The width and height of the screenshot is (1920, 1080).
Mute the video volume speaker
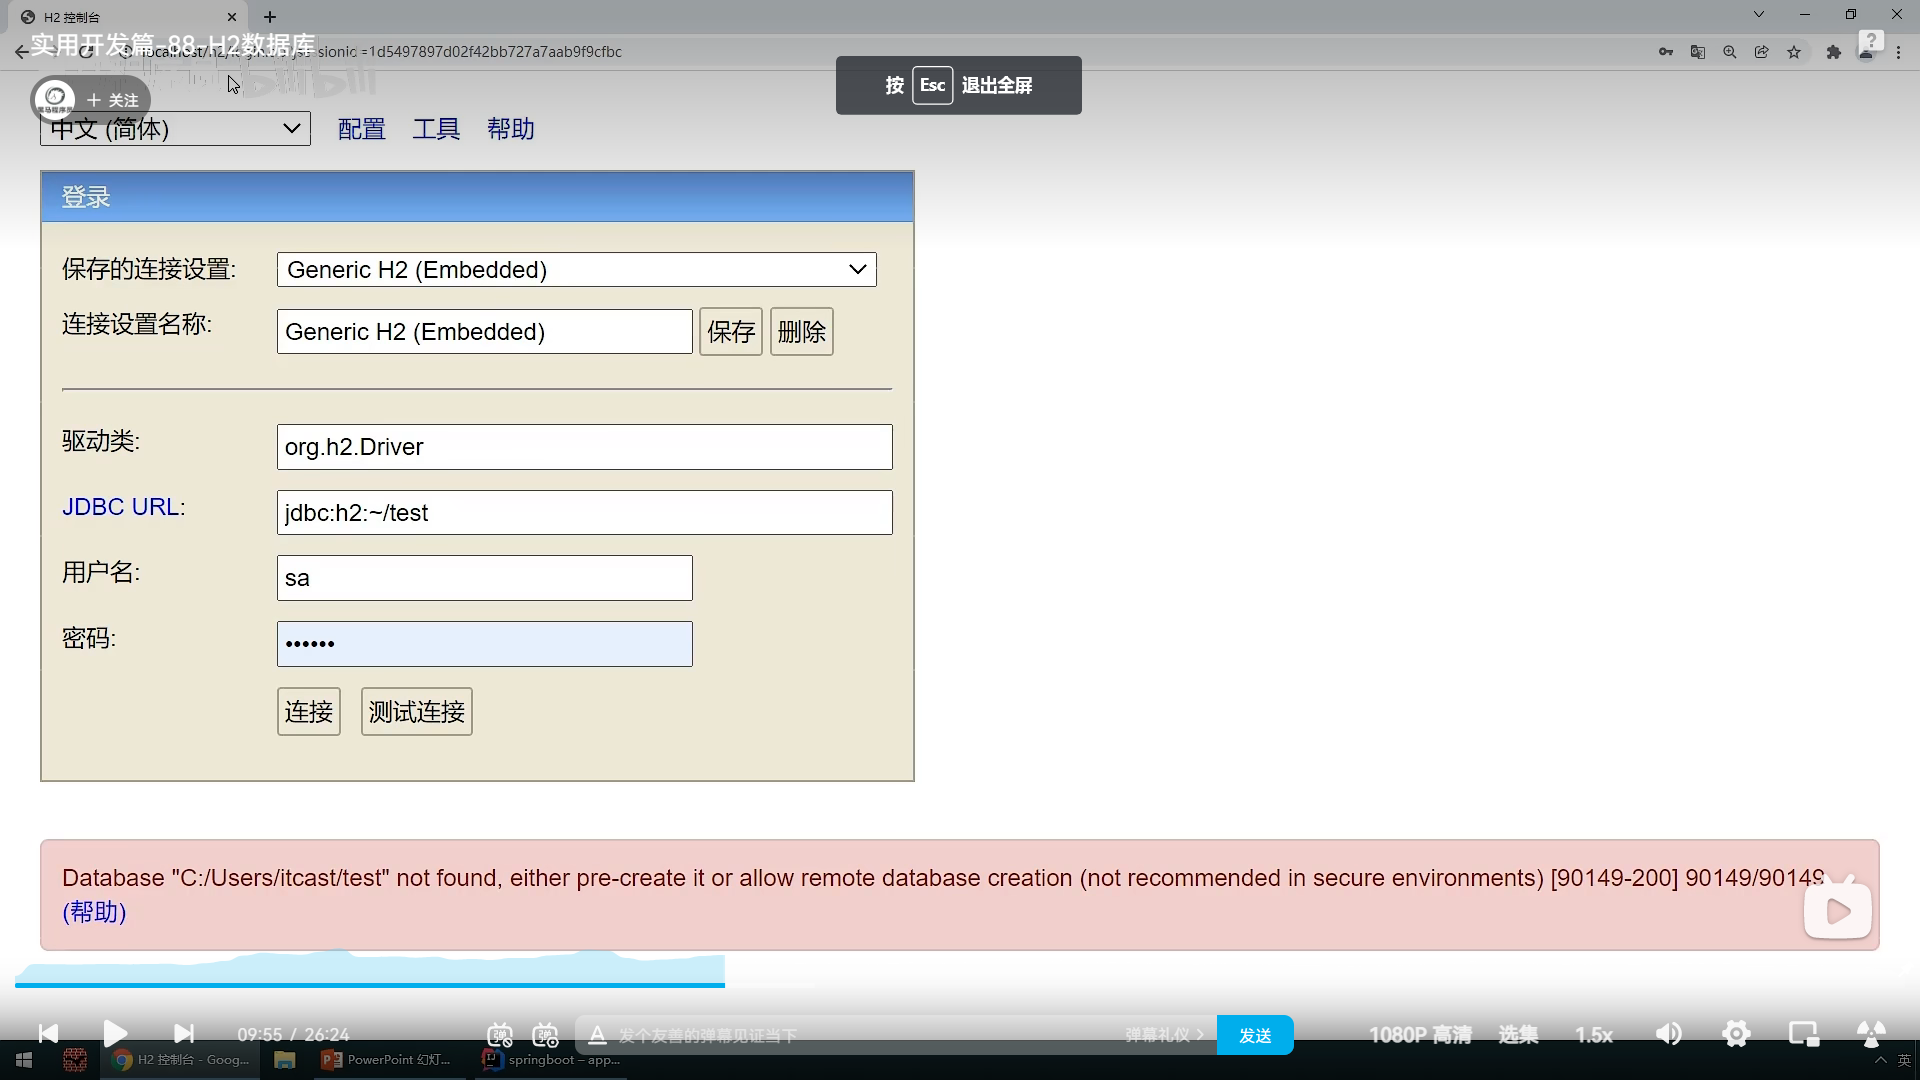(1668, 1034)
